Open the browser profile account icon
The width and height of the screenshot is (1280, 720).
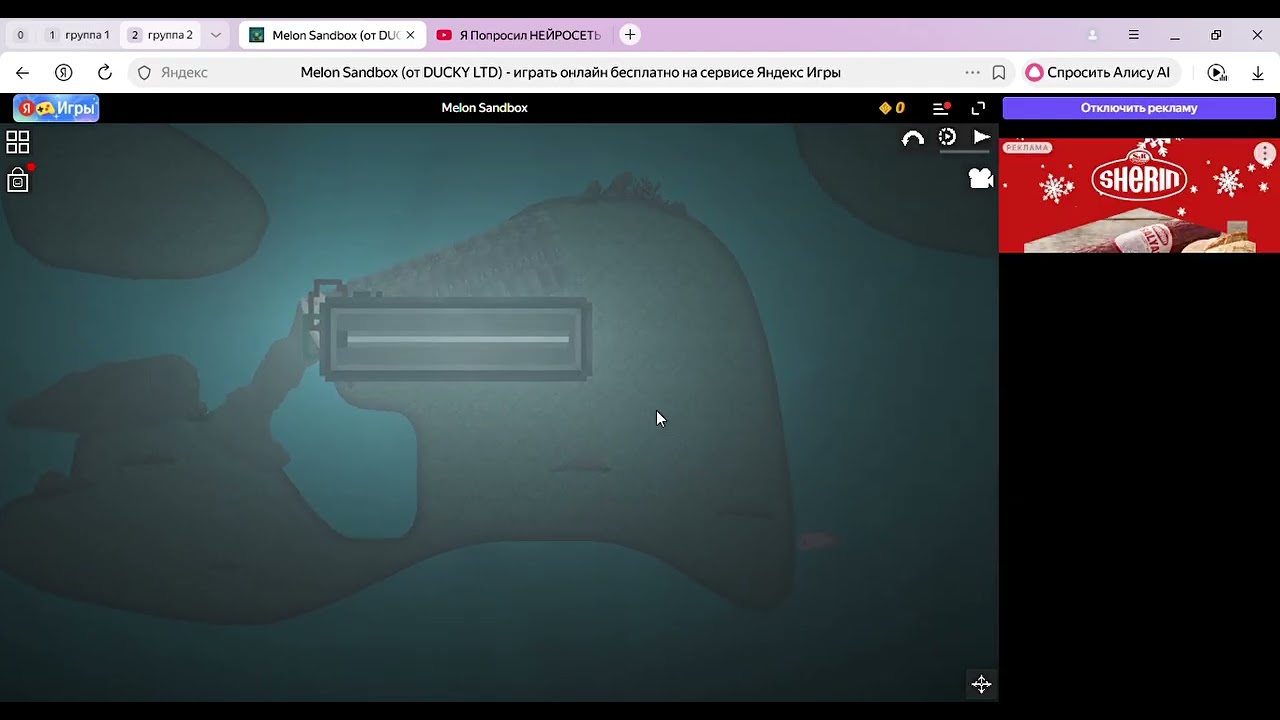[1092, 35]
